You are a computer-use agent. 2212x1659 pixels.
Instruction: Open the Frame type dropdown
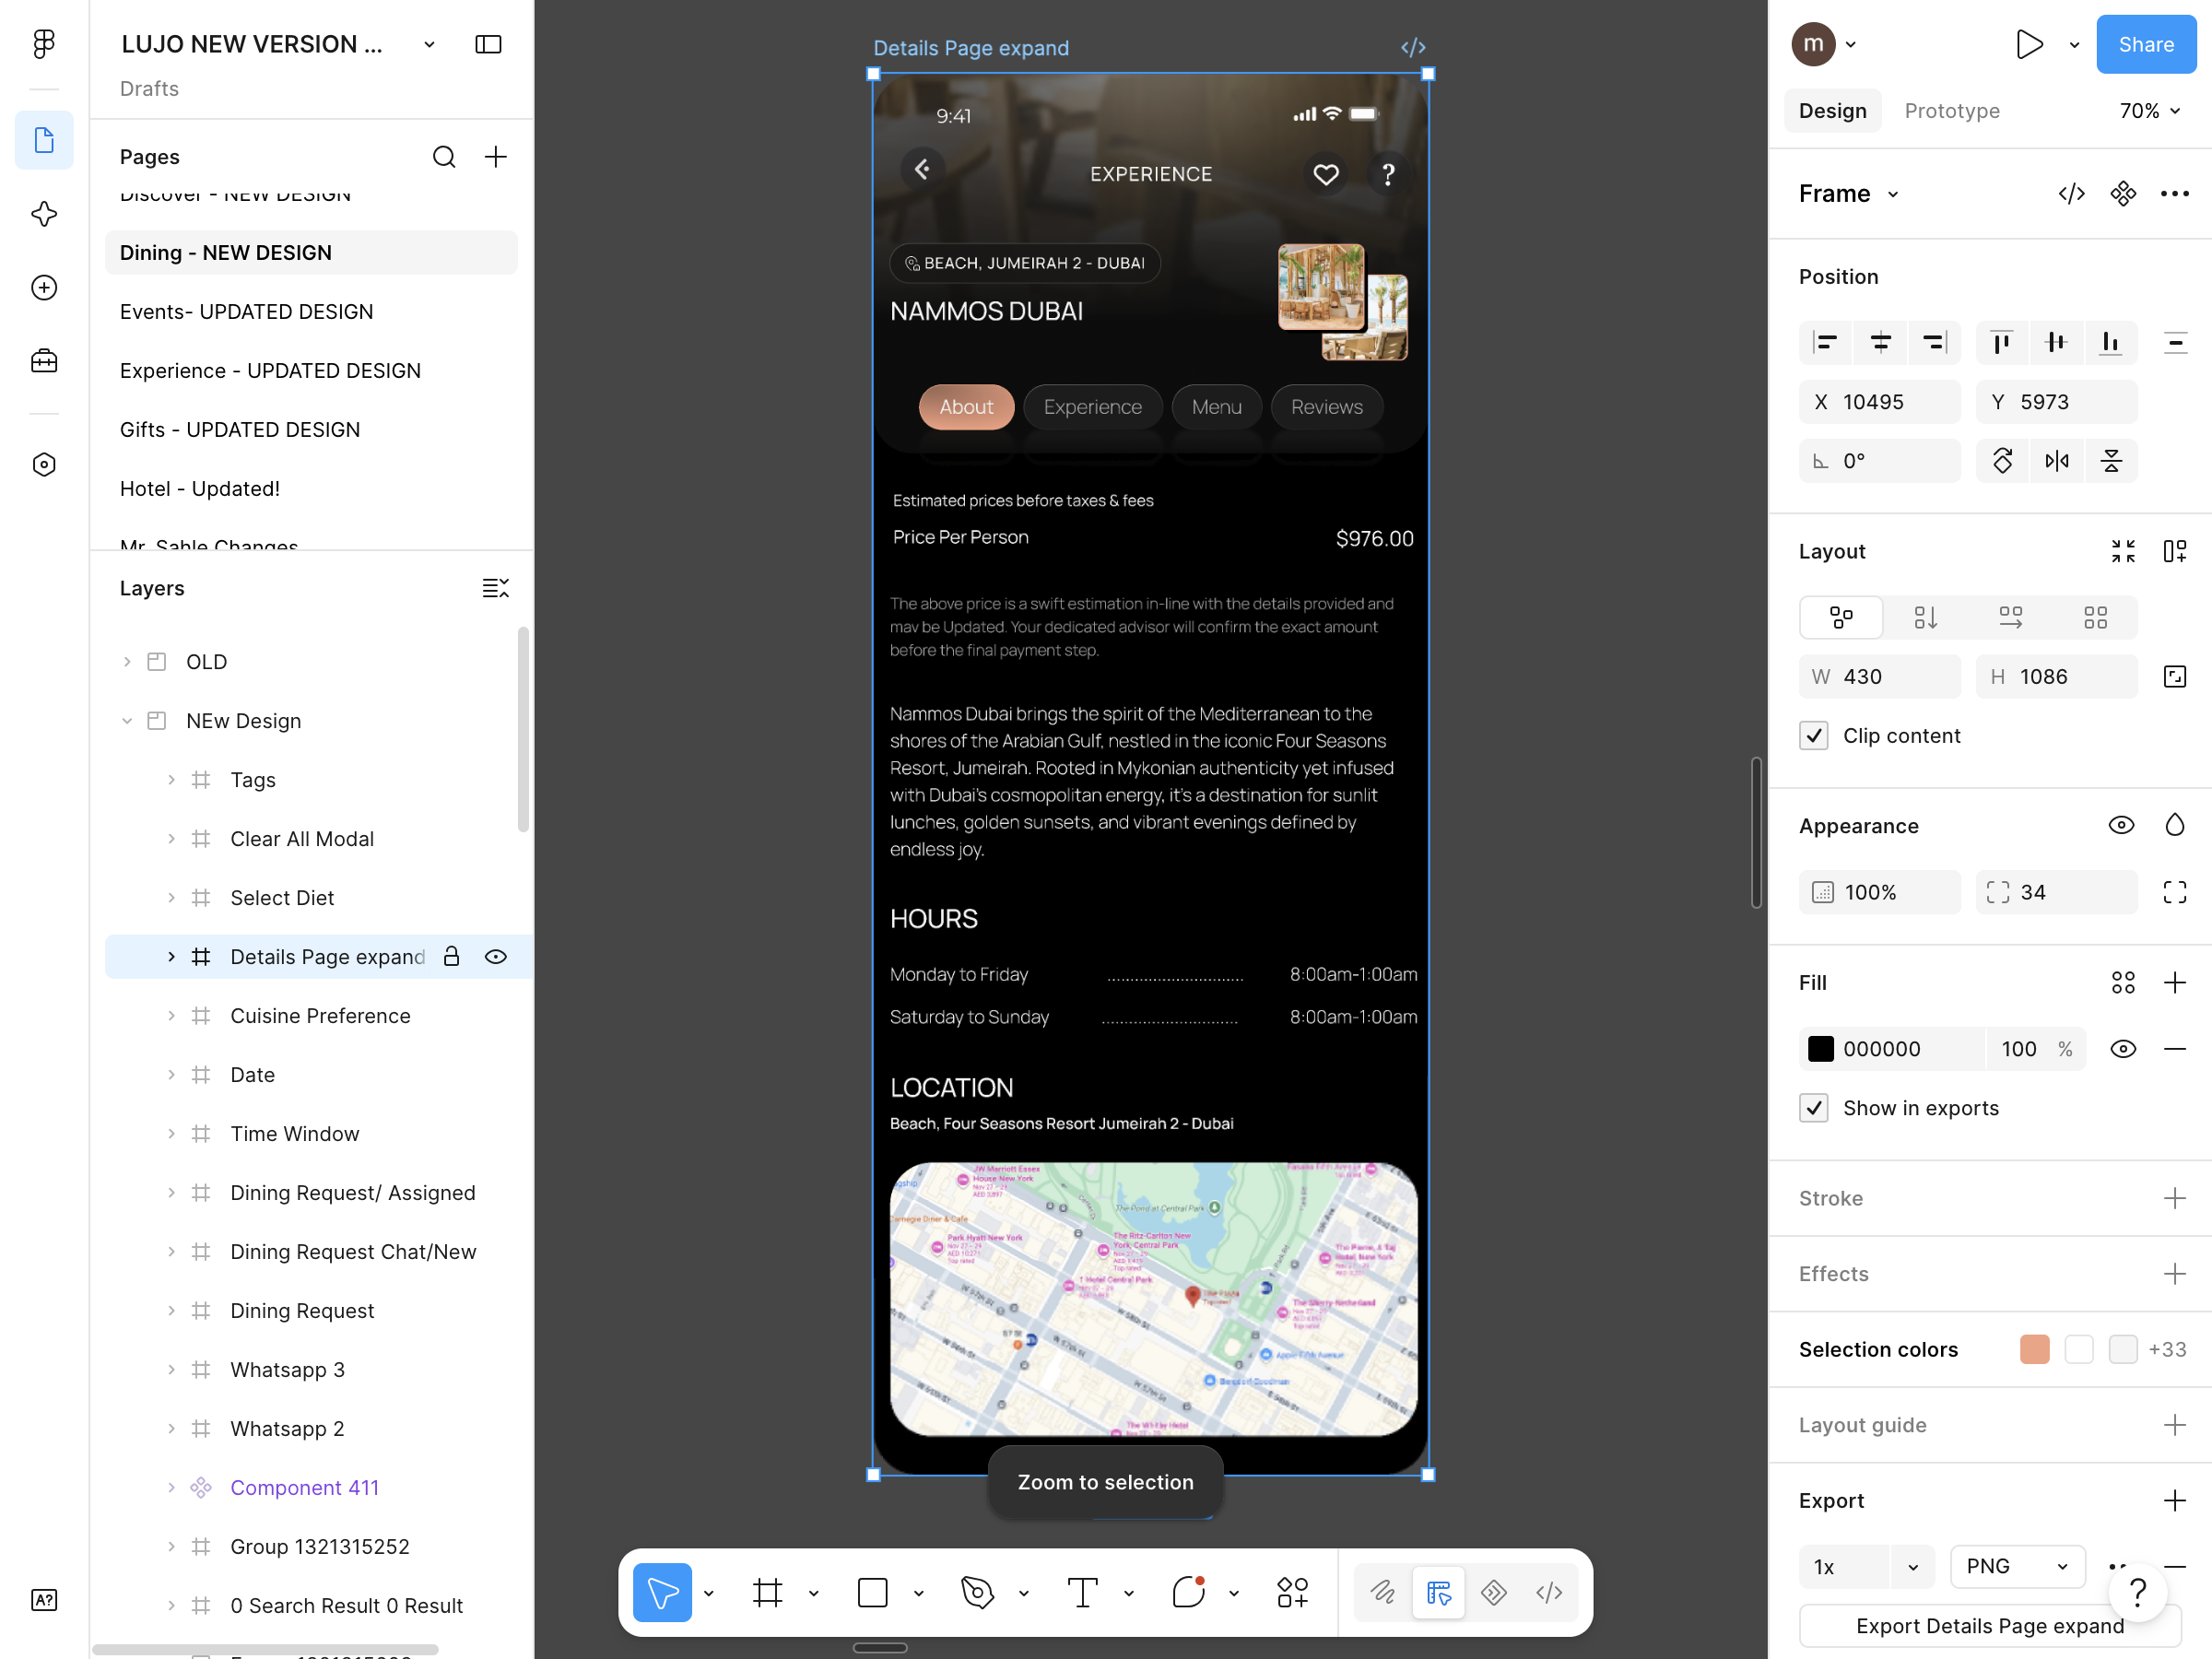(1848, 194)
